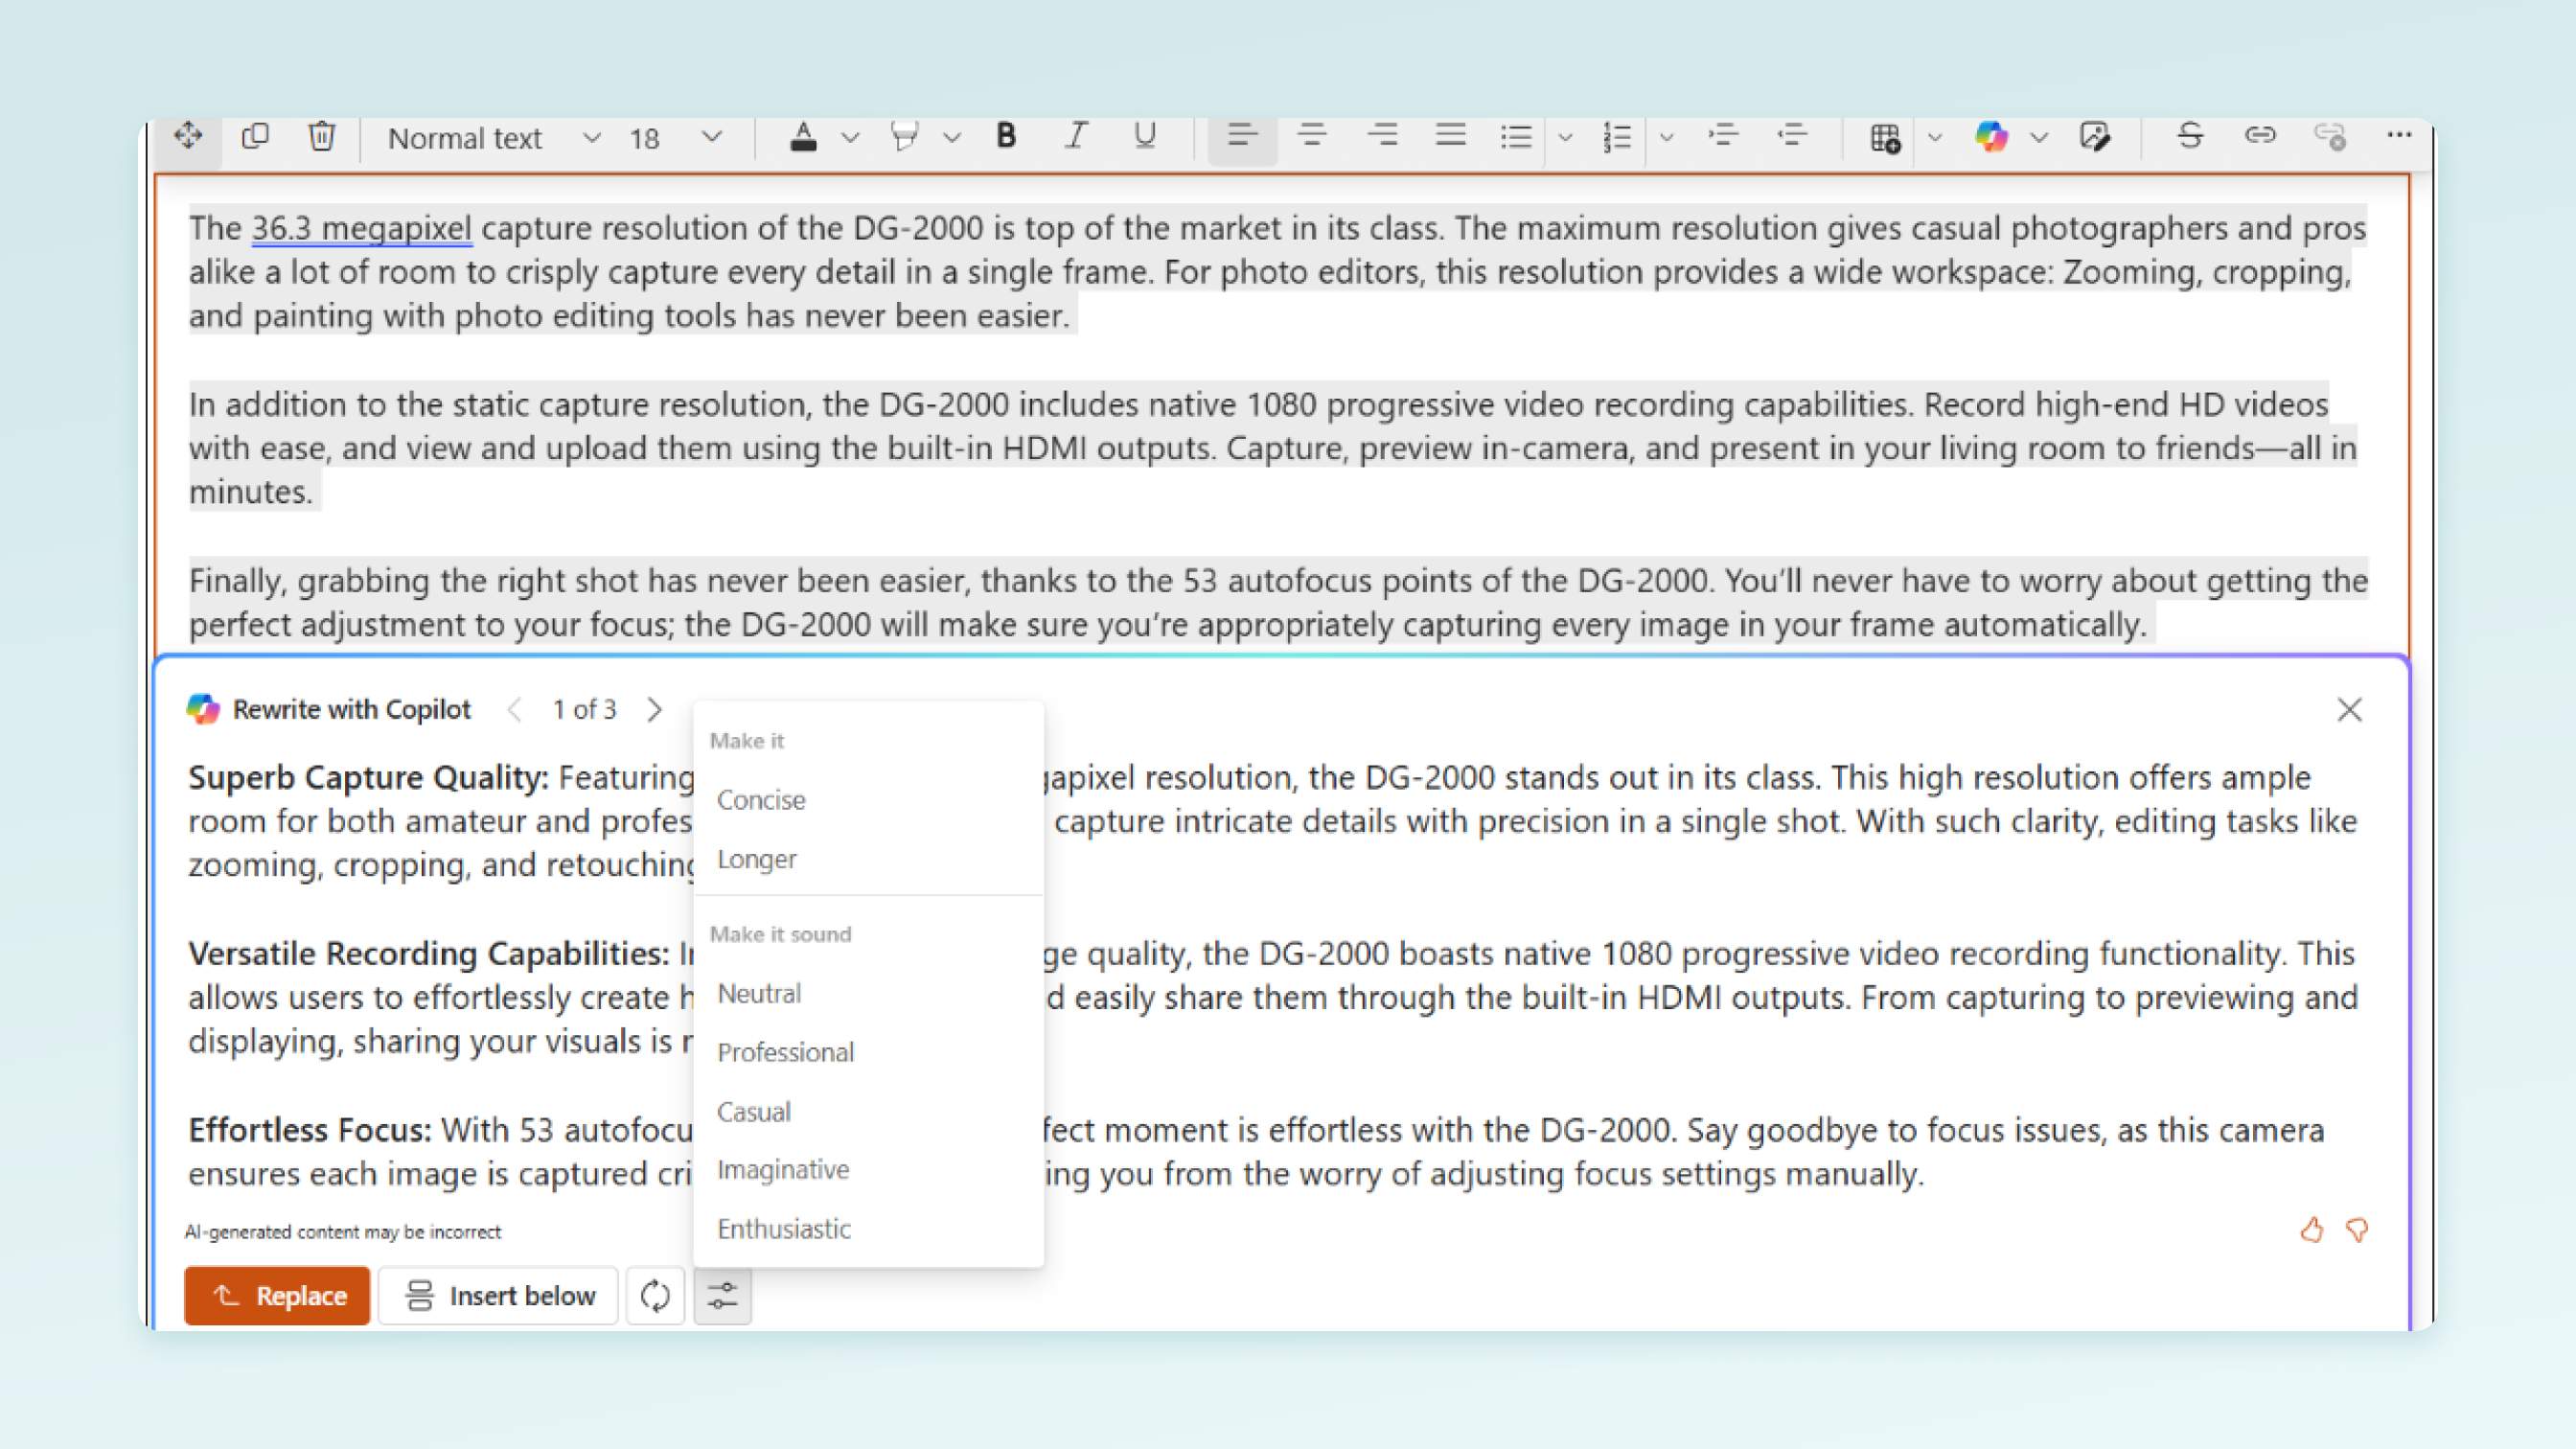Expand highlight color options arrow
Screen dimensions: 2576x1449
point(951,138)
